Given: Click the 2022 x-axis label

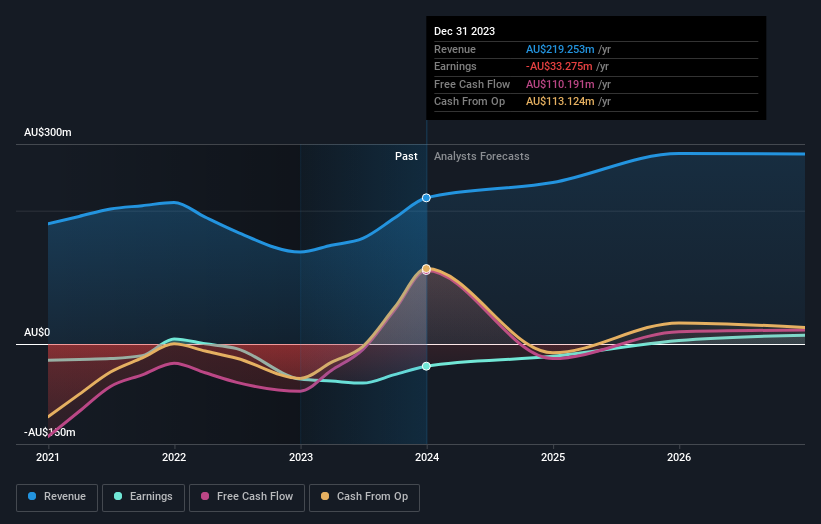Looking at the screenshot, I should tap(174, 457).
